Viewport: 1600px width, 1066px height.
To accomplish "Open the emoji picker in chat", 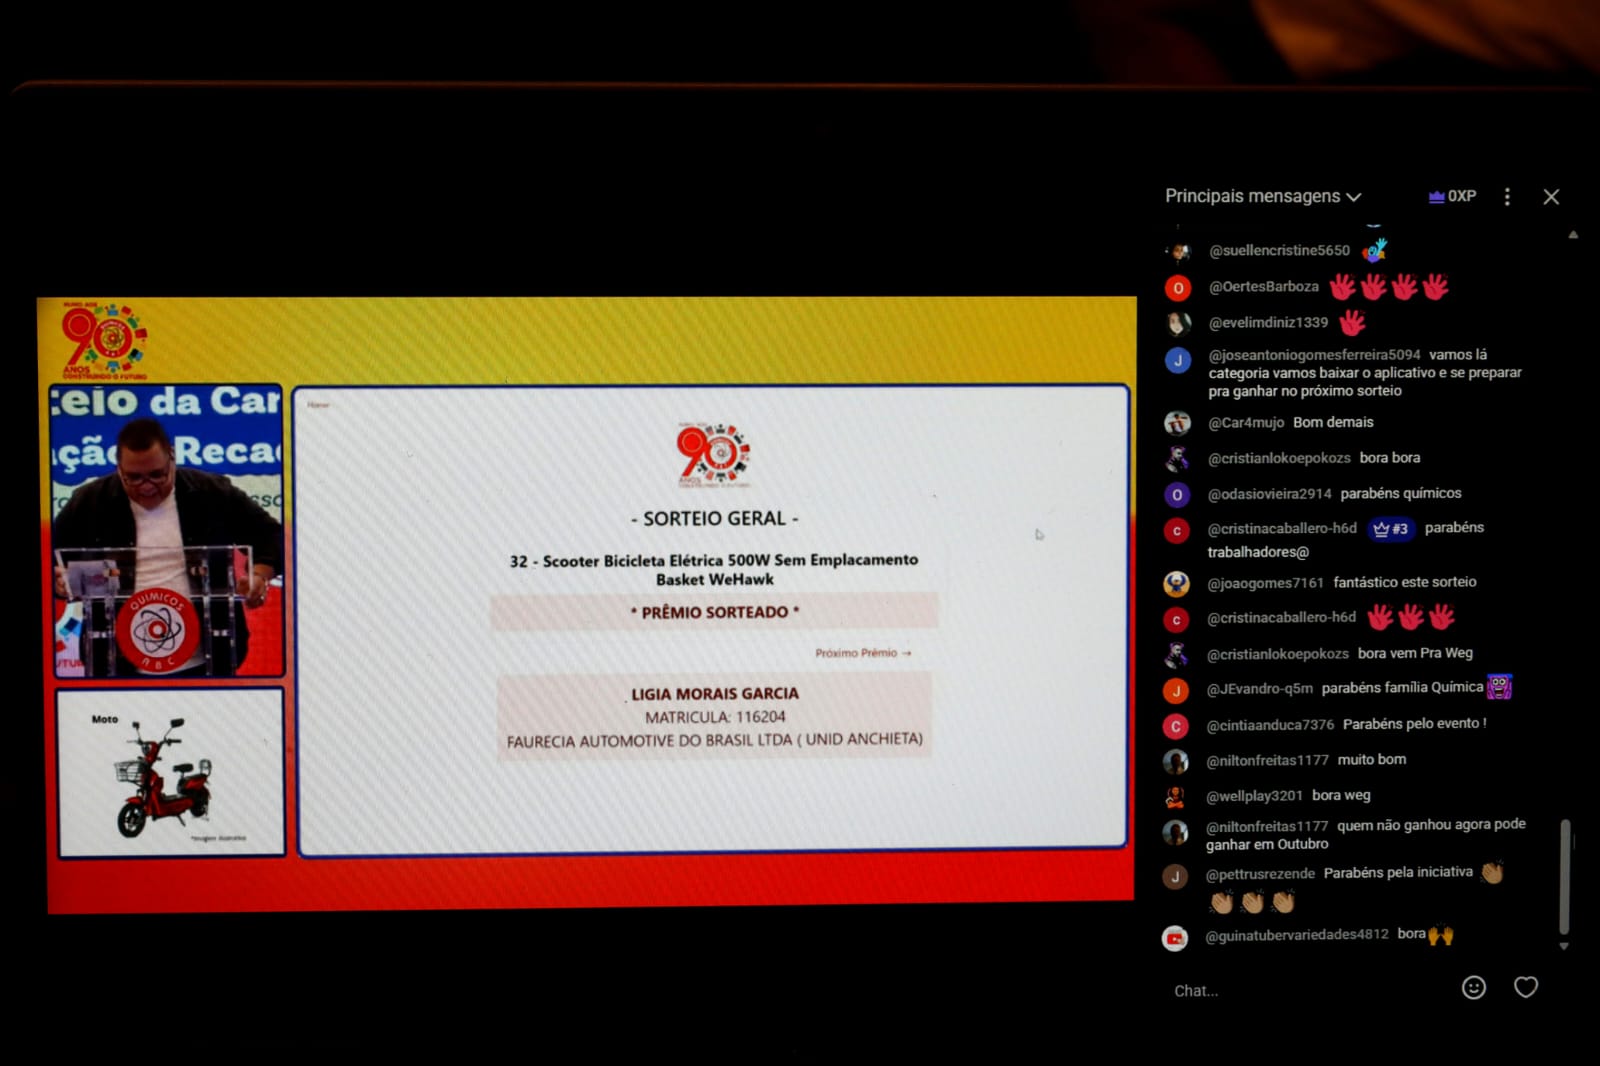I will [x=1473, y=988].
